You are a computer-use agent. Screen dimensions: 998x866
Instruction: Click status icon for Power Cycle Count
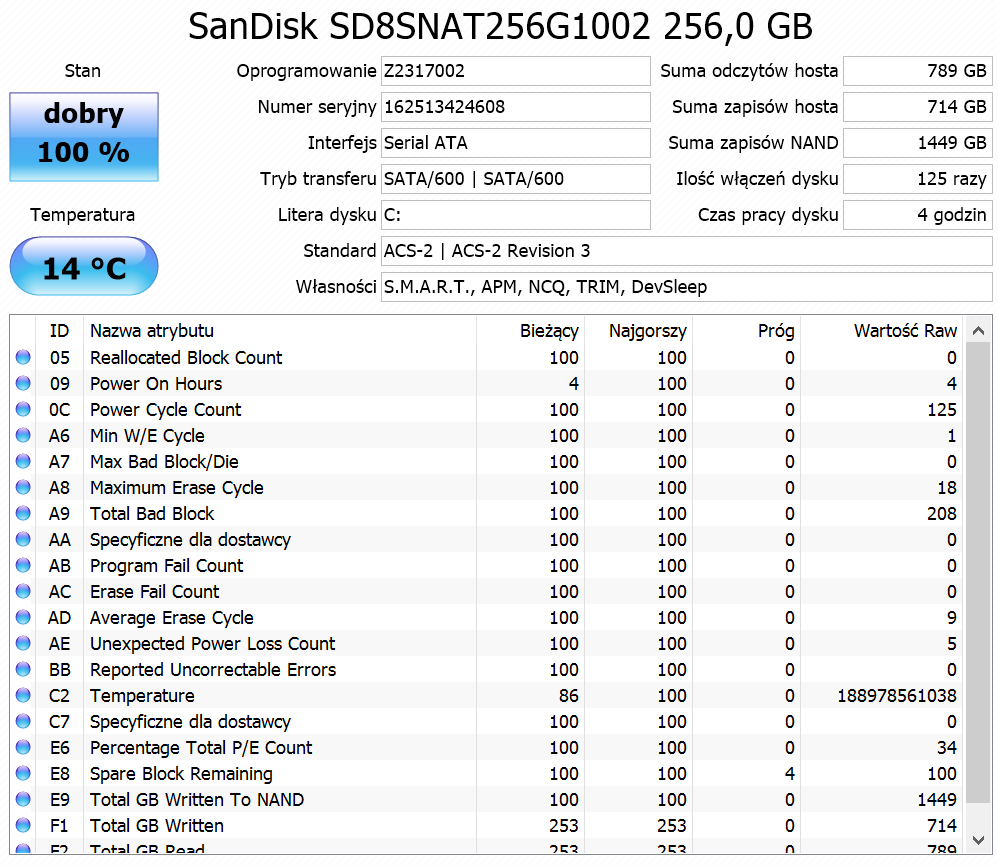click(23, 409)
